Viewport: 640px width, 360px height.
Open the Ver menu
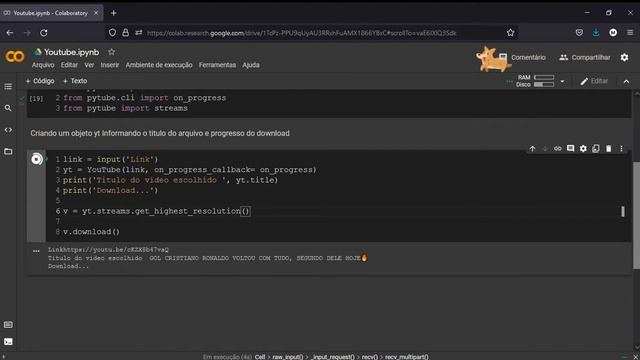pos(89,65)
